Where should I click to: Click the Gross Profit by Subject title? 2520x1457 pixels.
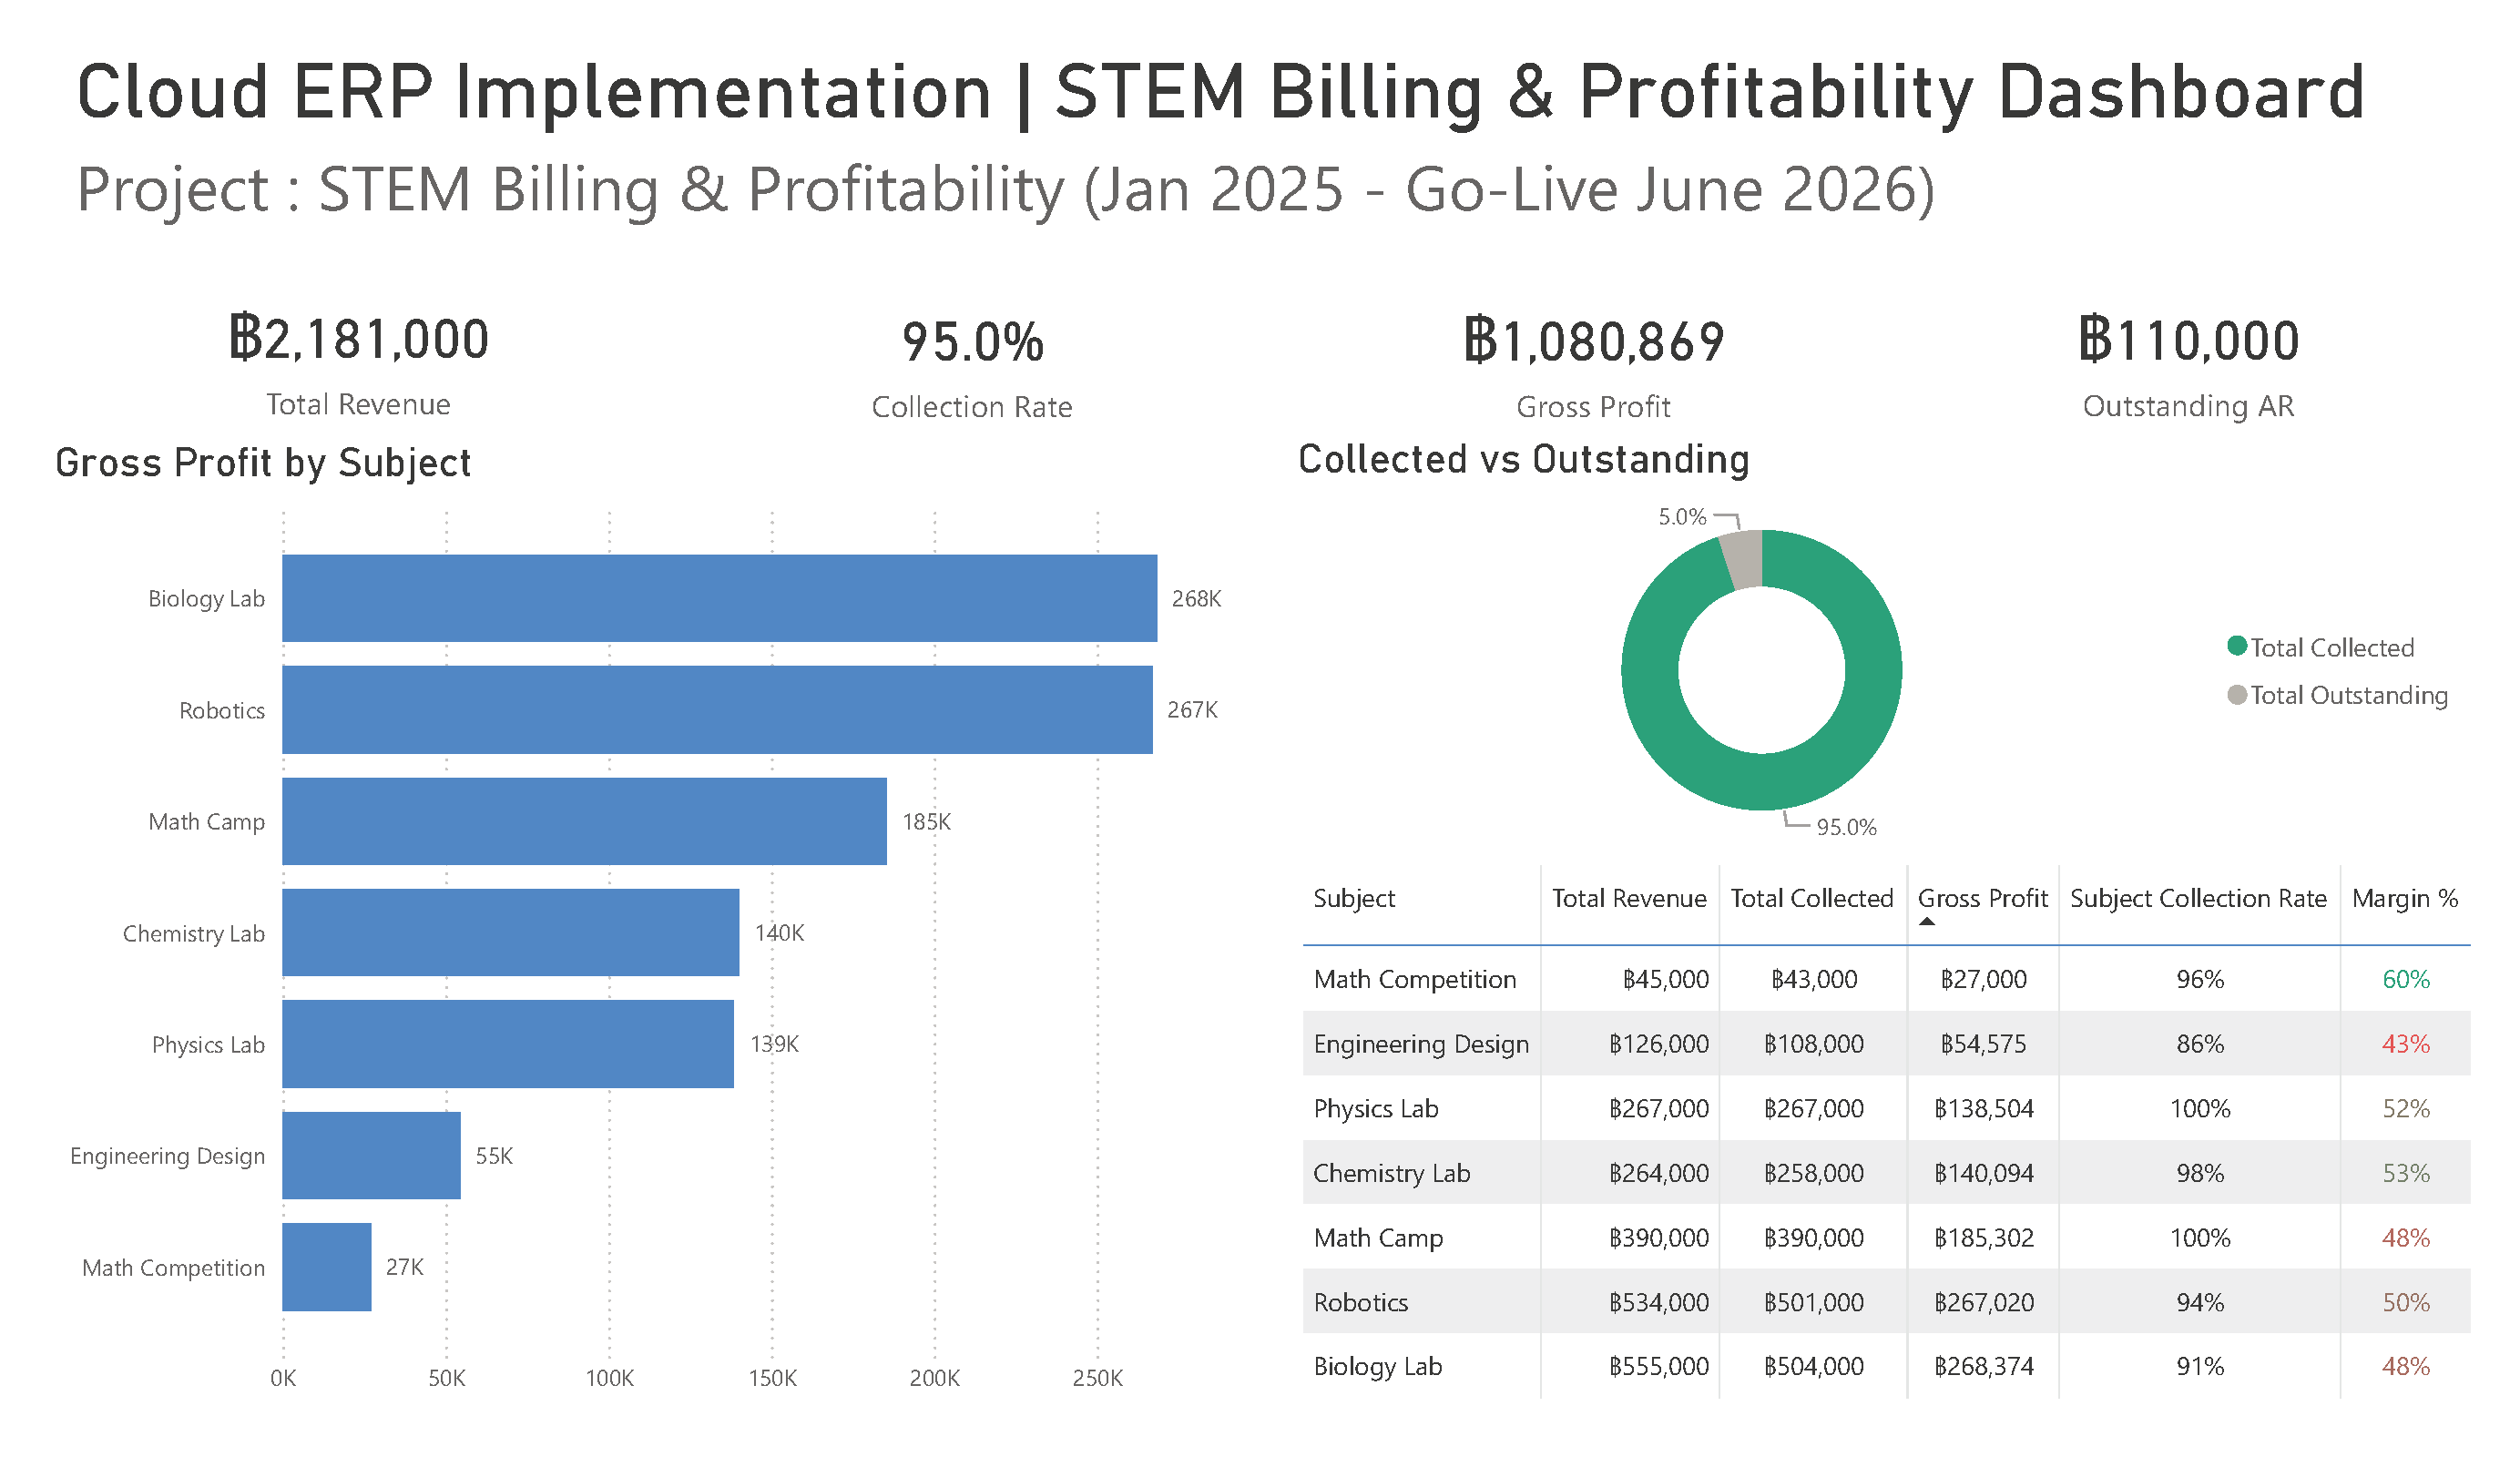coord(263,463)
